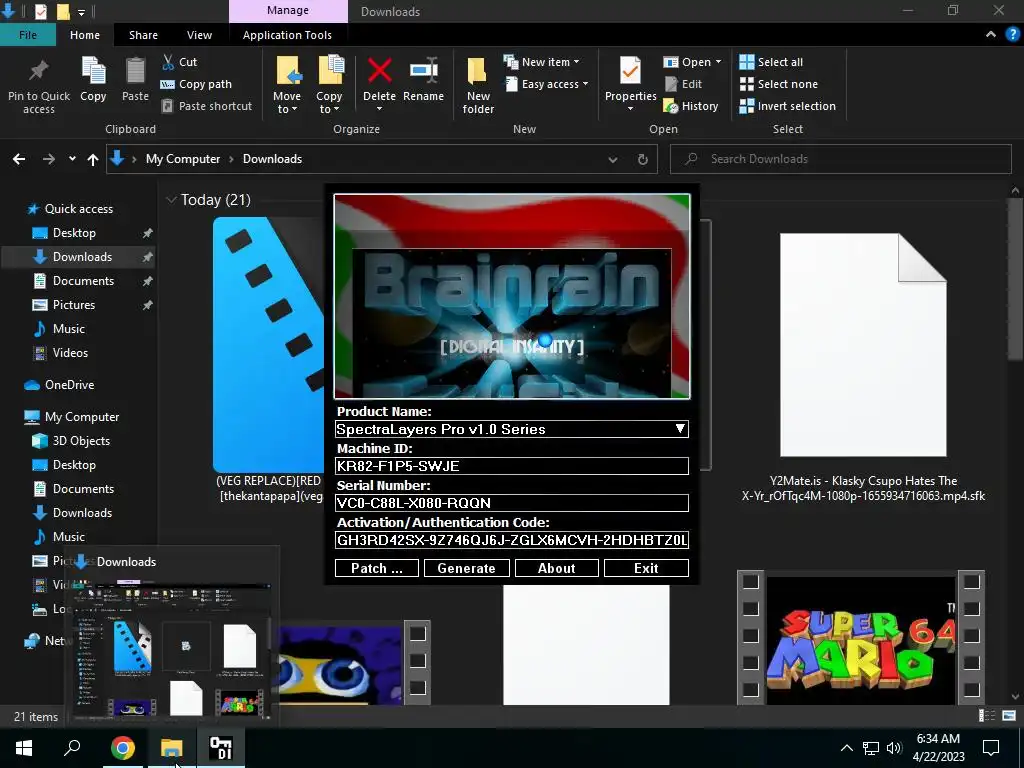1024x768 pixels.
Task: Open 3D Objects in the sidebar
Action: tap(81, 441)
